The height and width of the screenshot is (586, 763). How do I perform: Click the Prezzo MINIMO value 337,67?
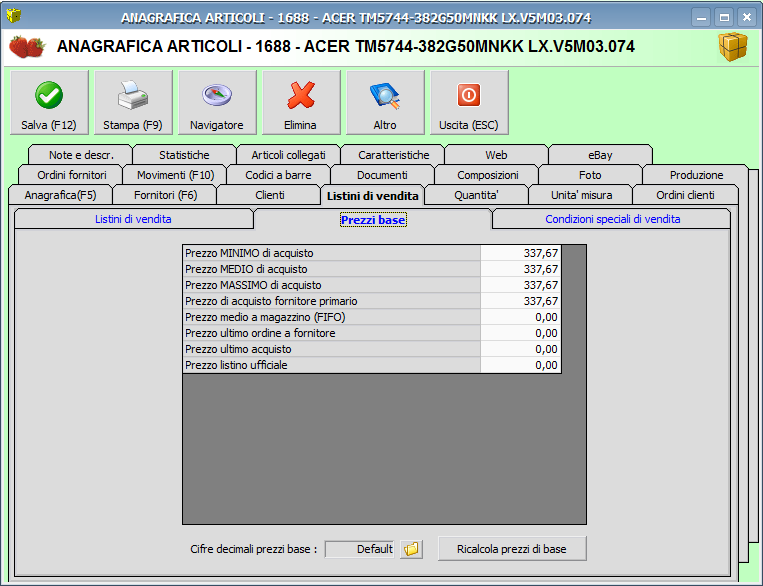coord(521,253)
